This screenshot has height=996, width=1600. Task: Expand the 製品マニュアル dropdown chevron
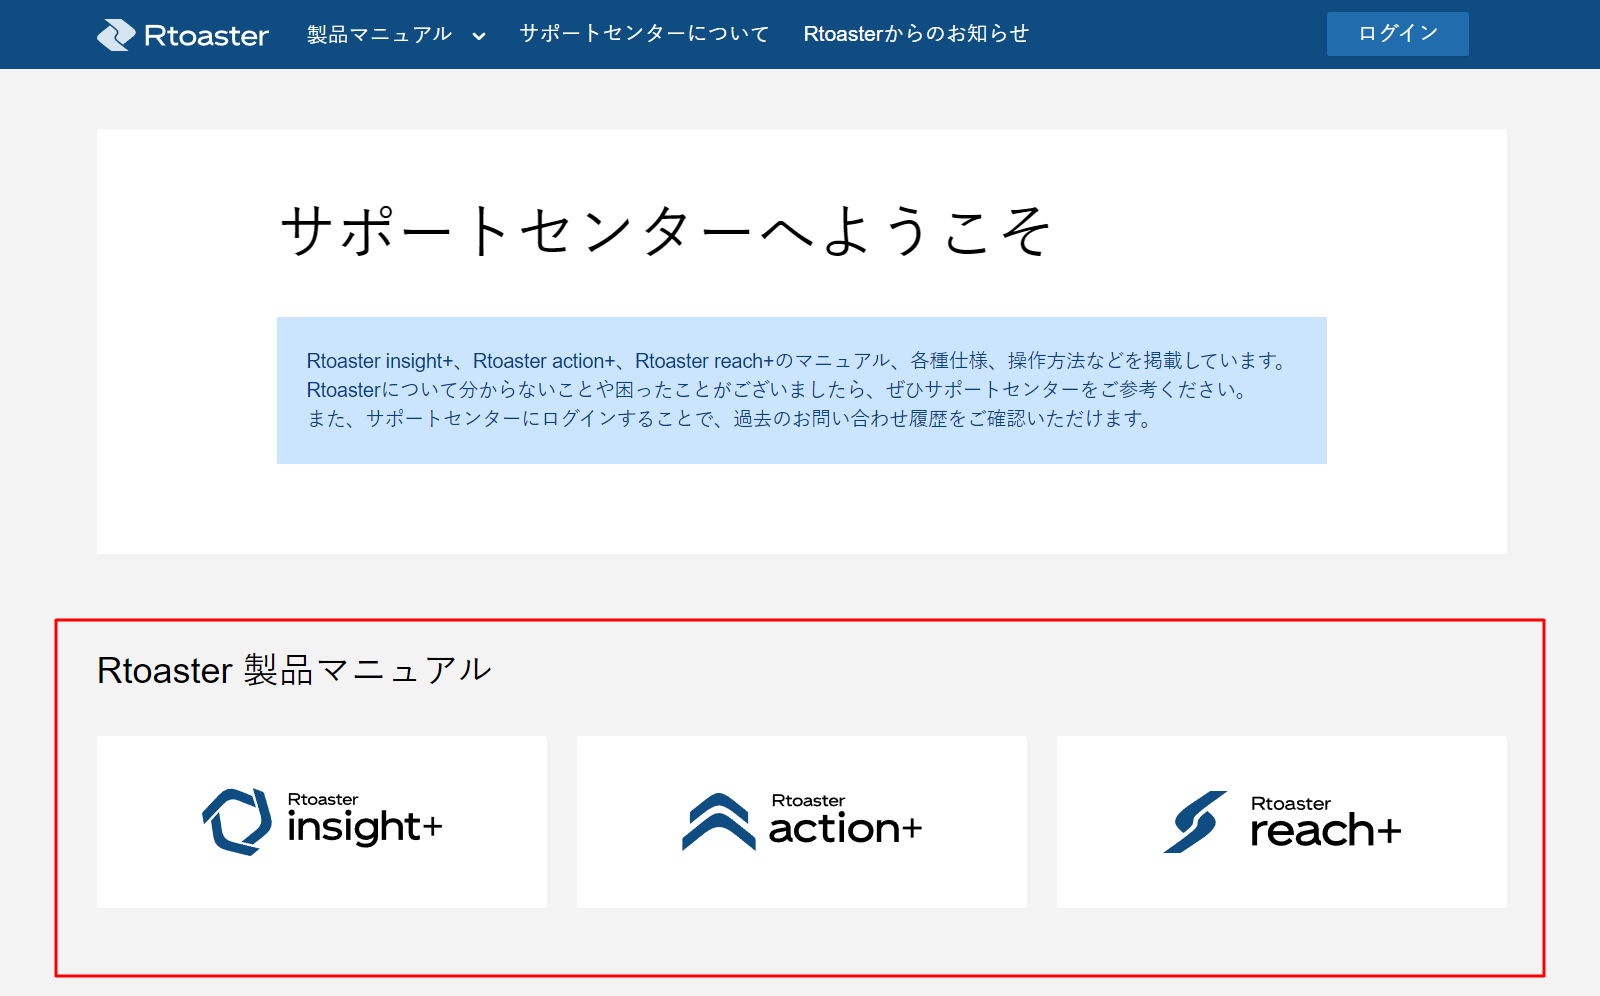coord(479,36)
